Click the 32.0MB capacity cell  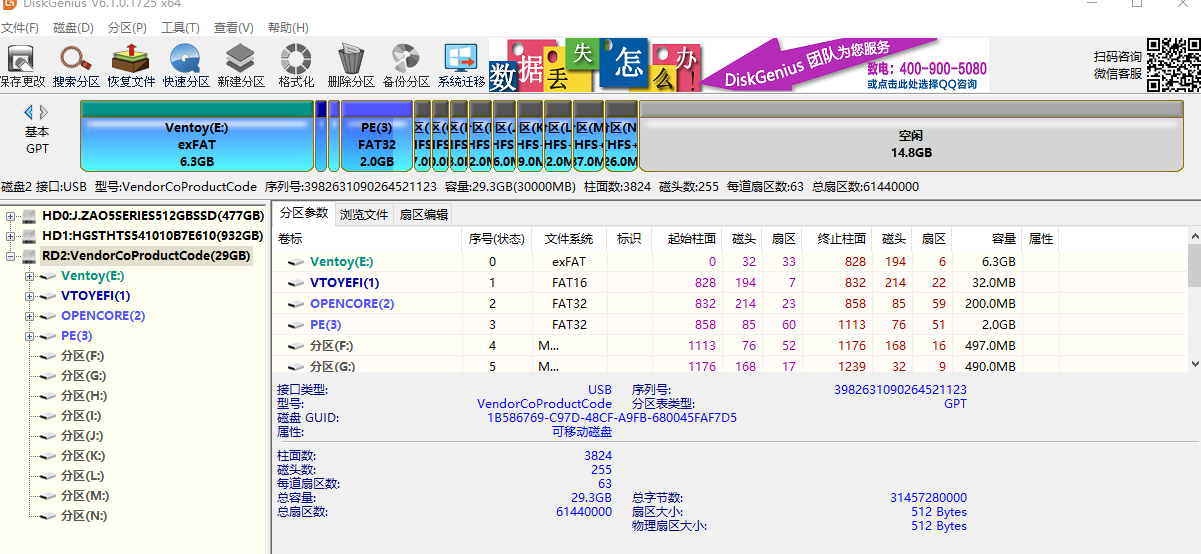(994, 283)
